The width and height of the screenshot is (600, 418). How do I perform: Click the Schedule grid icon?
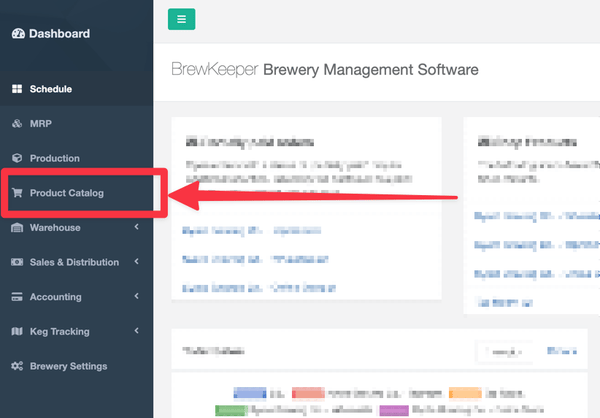[17, 89]
